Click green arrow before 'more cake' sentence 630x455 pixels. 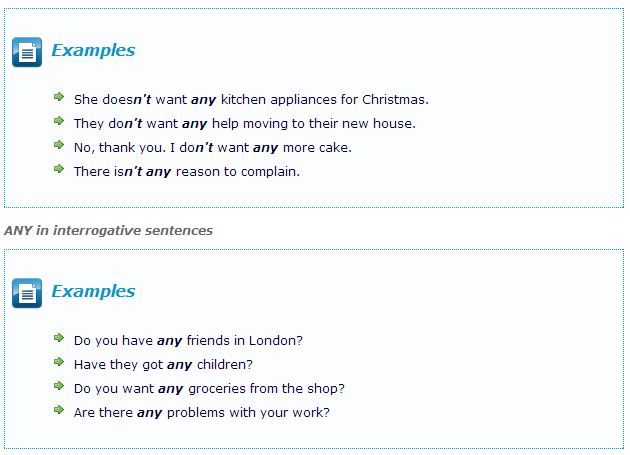coord(59,146)
